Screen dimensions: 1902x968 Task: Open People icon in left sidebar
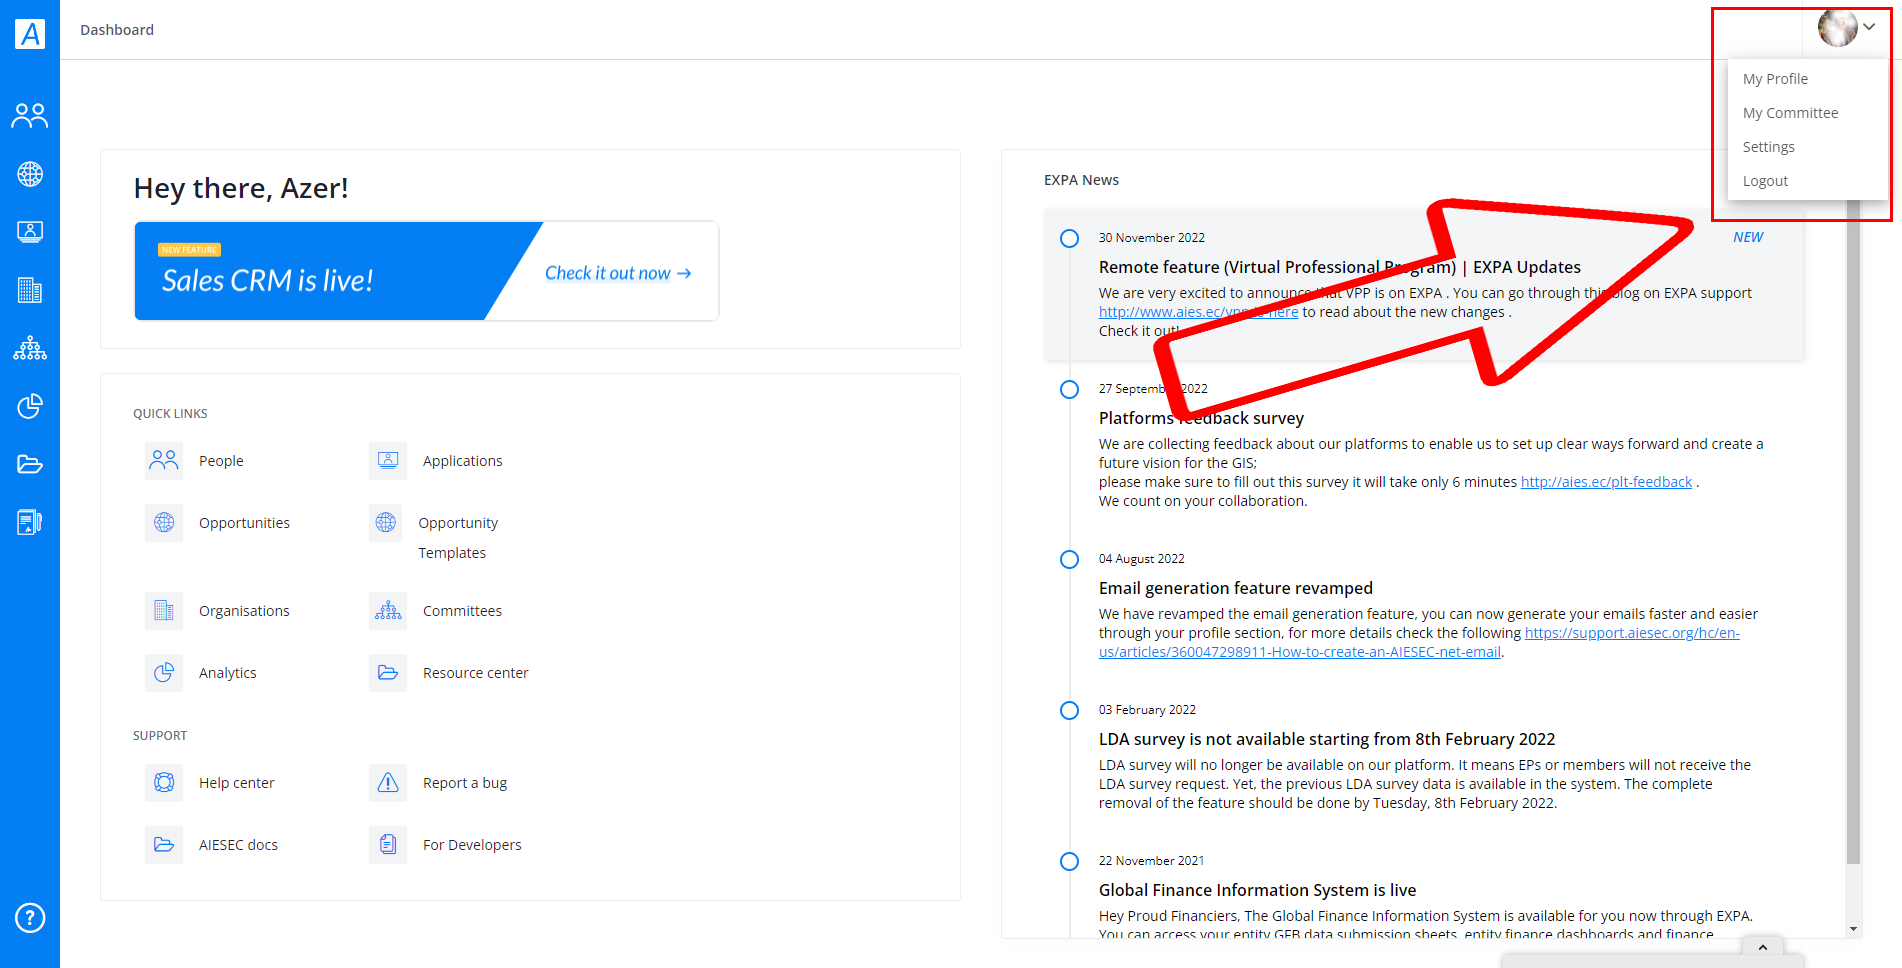tap(30, 116)
